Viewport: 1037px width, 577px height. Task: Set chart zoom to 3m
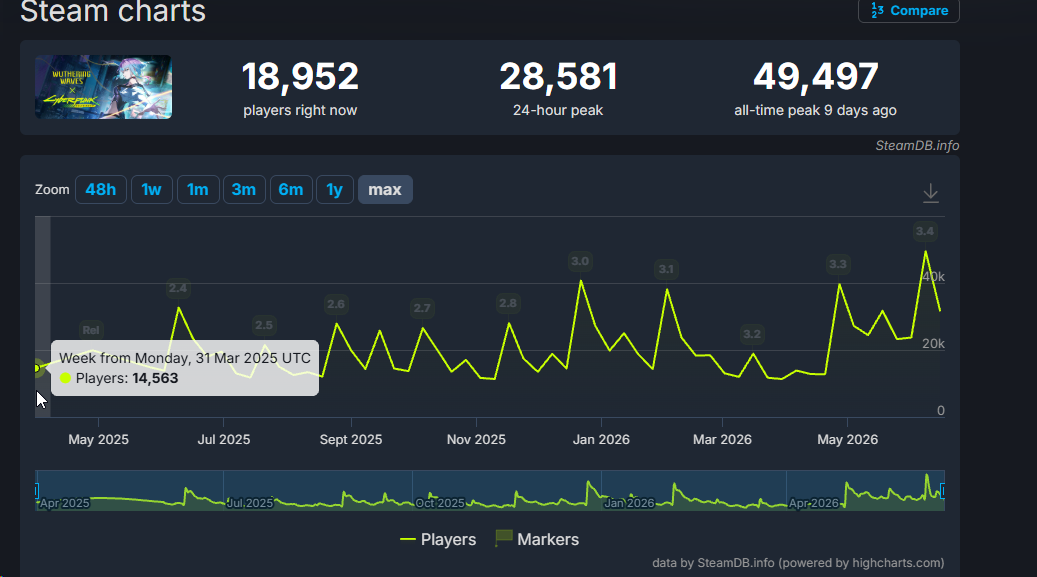(x=244, y=190)
